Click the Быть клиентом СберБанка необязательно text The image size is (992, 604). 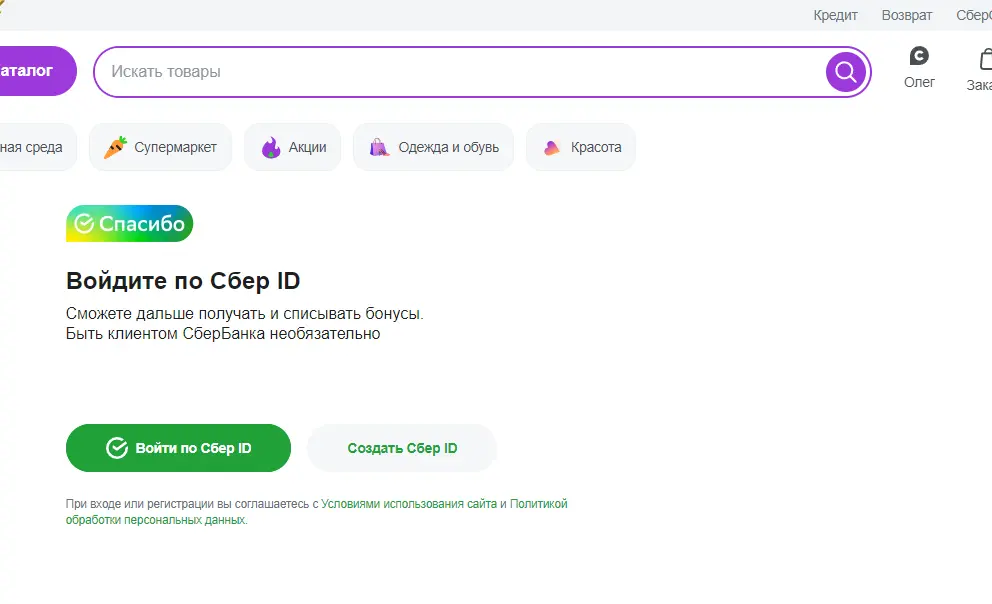[x=223, y=334]
